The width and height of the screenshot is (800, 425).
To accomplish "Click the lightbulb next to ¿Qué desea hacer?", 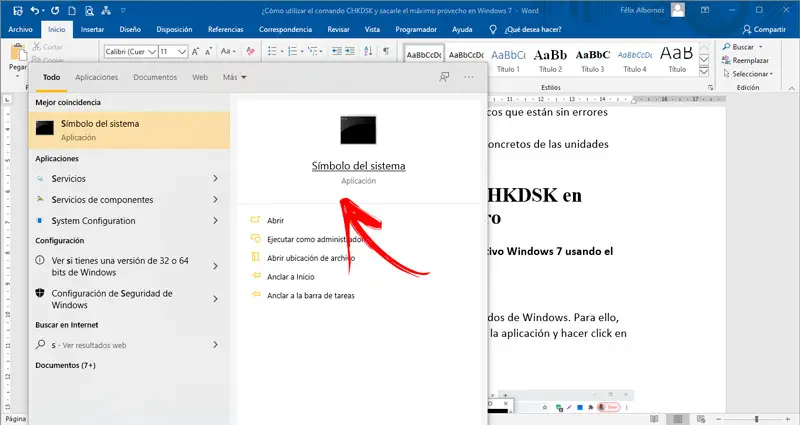I will (x=492, y=30).
